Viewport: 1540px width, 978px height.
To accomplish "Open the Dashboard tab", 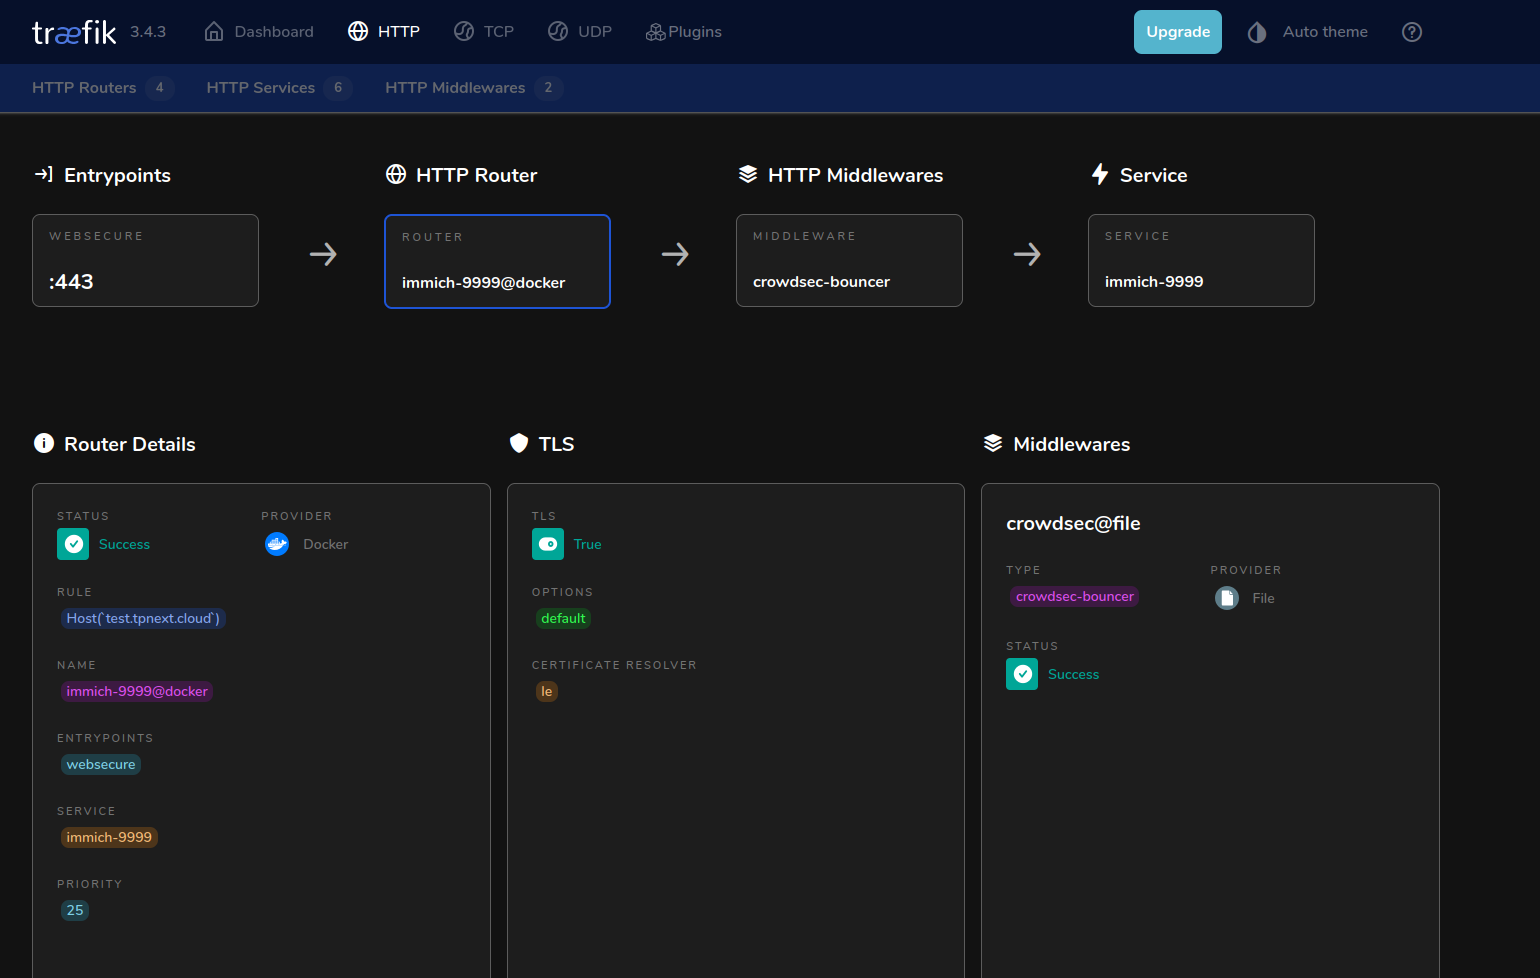I will (259, 32).
